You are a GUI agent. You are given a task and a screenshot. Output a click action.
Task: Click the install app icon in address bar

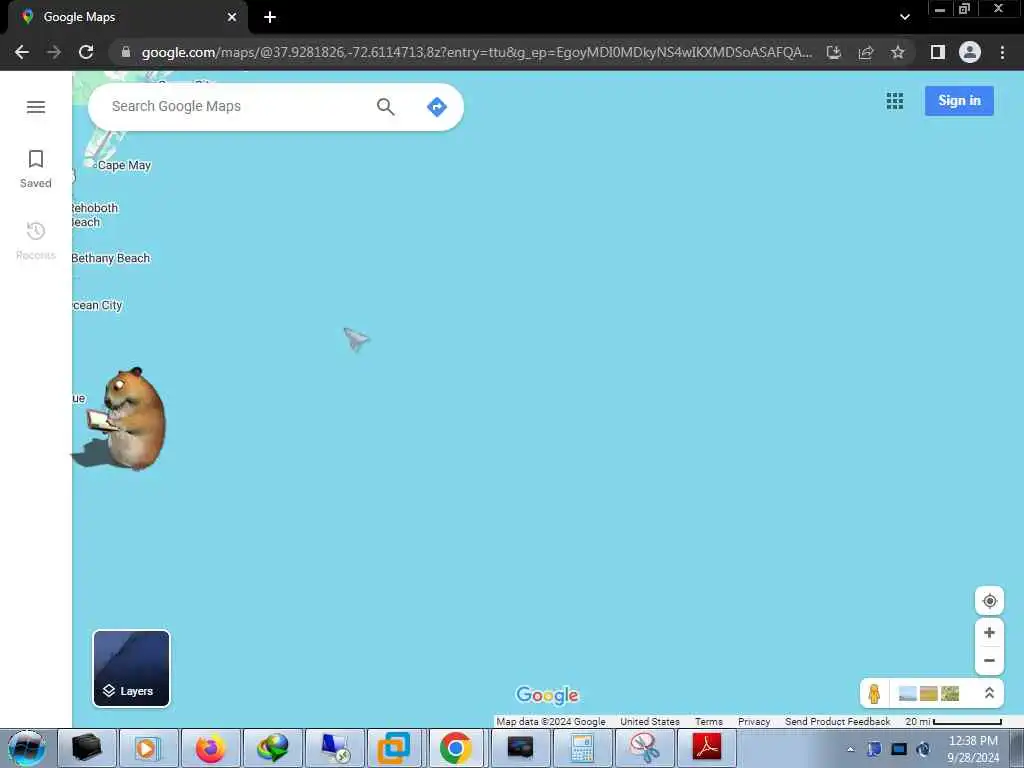click(834, 52)
